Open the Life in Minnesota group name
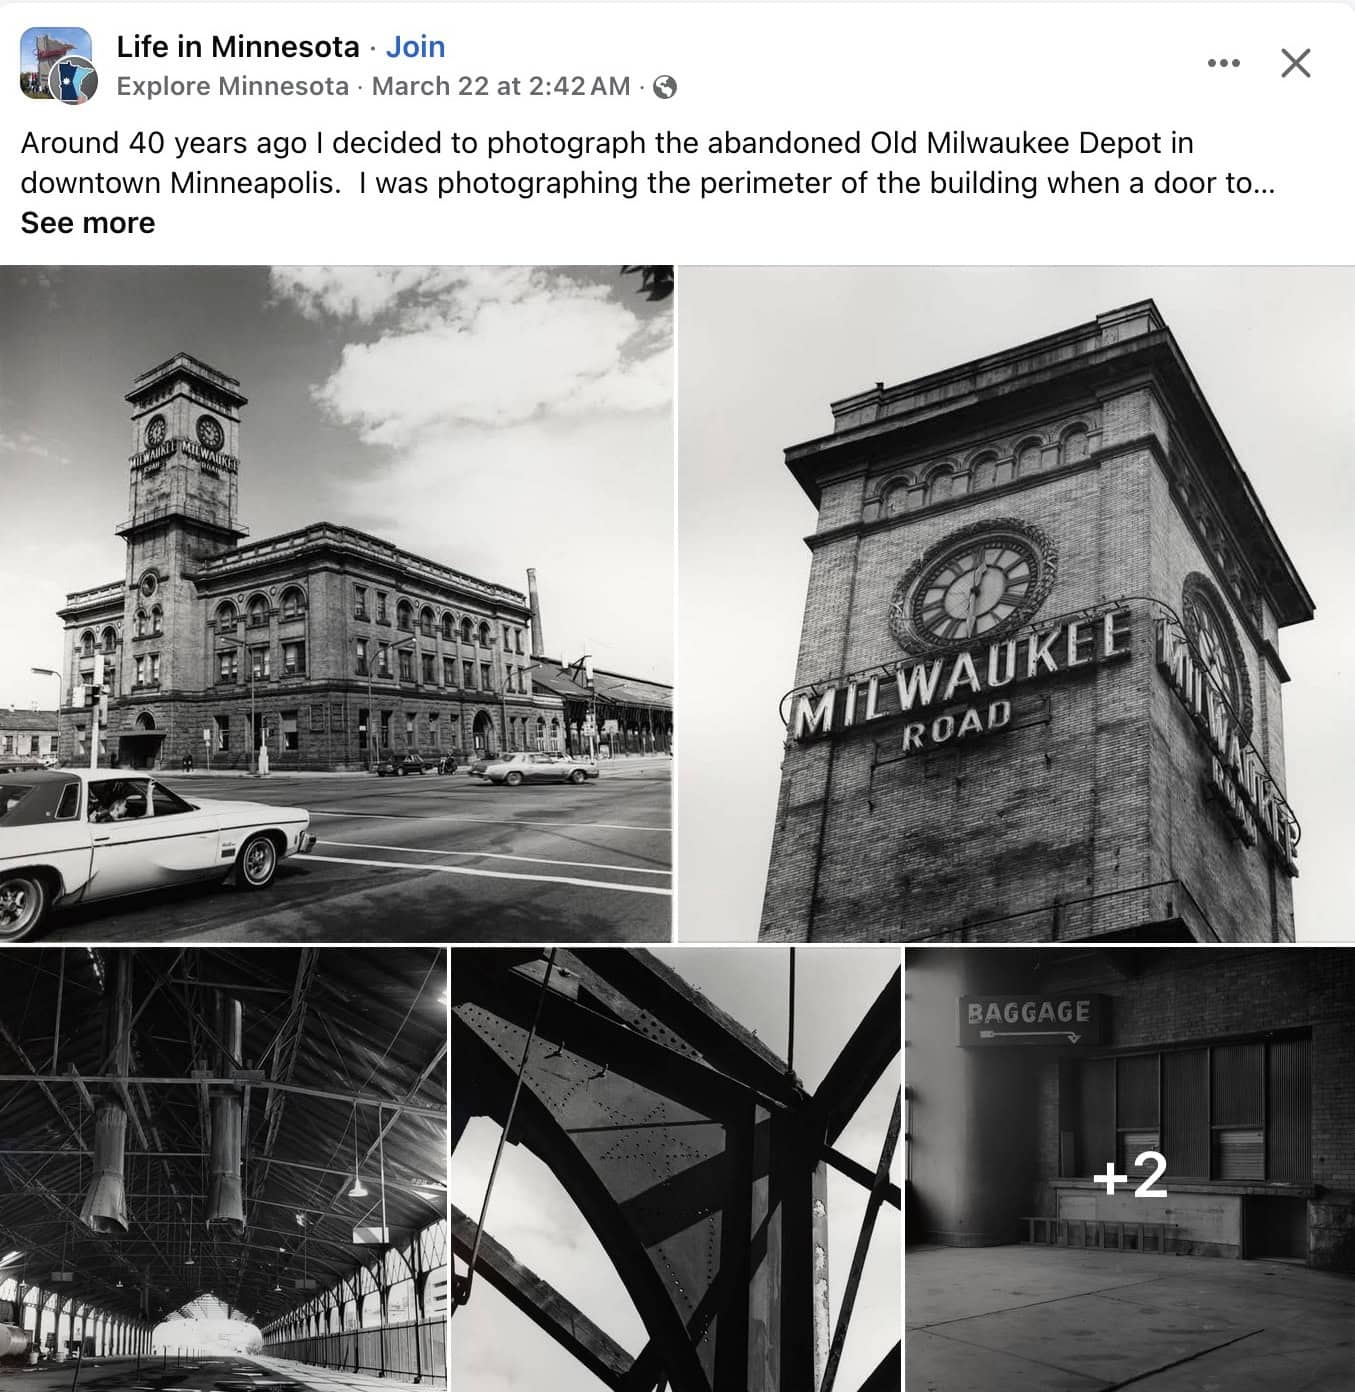 tap(238, 47)
